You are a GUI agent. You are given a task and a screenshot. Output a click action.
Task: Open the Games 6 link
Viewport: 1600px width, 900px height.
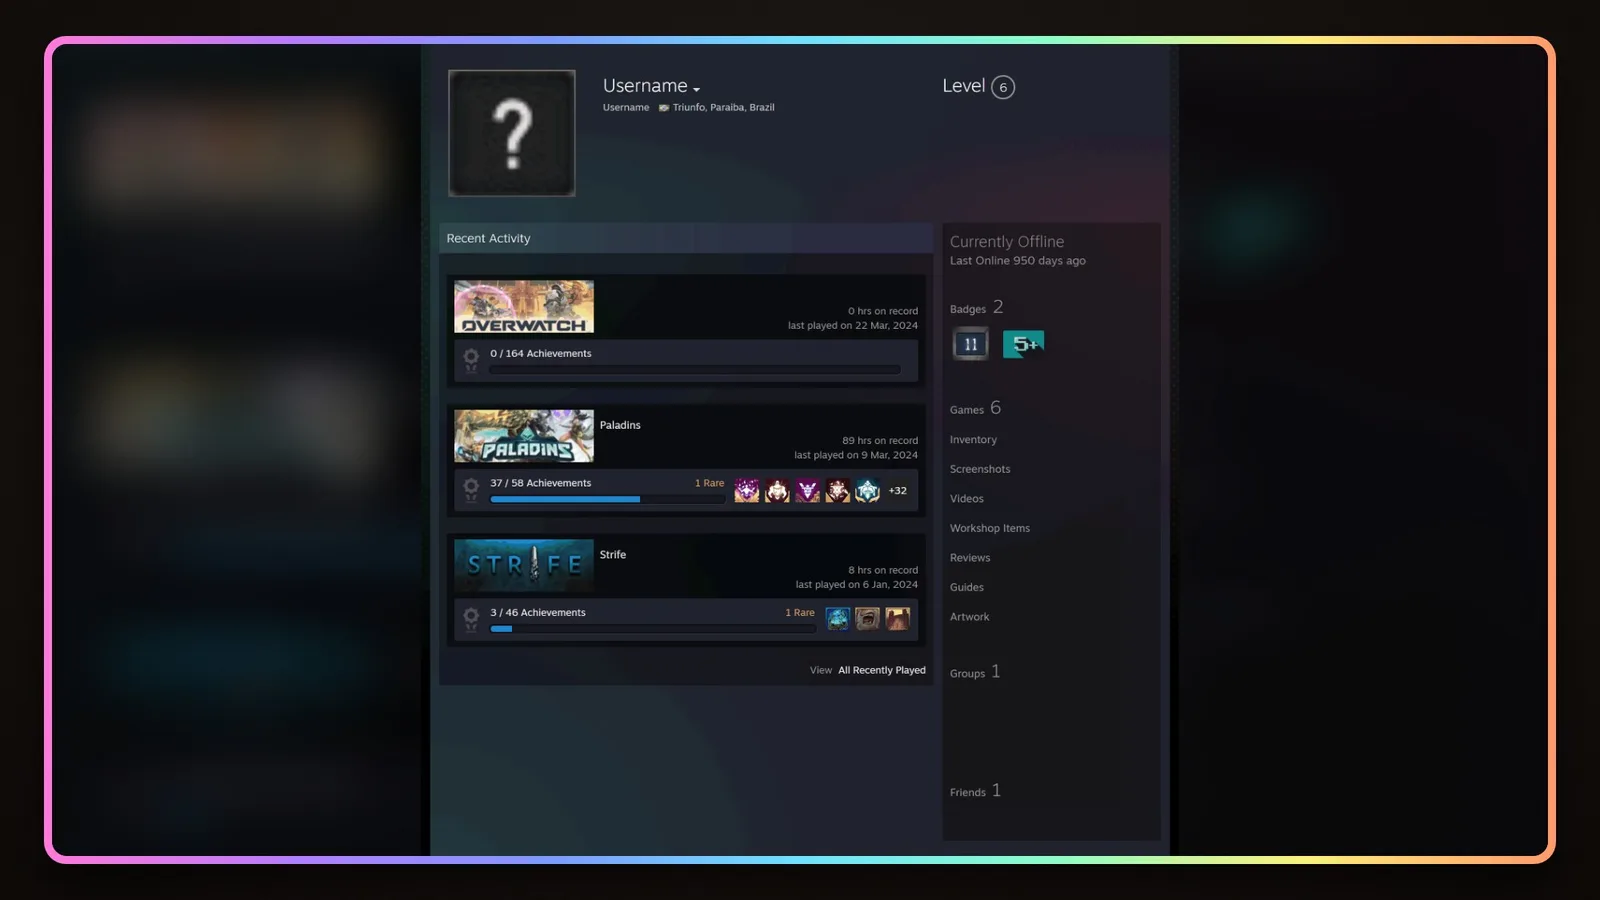975,408
